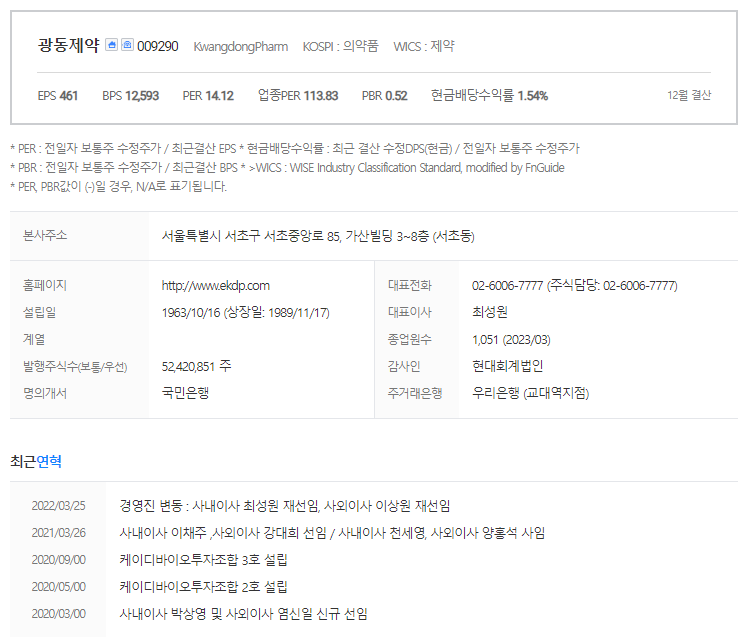Click the 본사주소 address 서울특별시 서초구 서초중앙로 85

pos(318,236)
